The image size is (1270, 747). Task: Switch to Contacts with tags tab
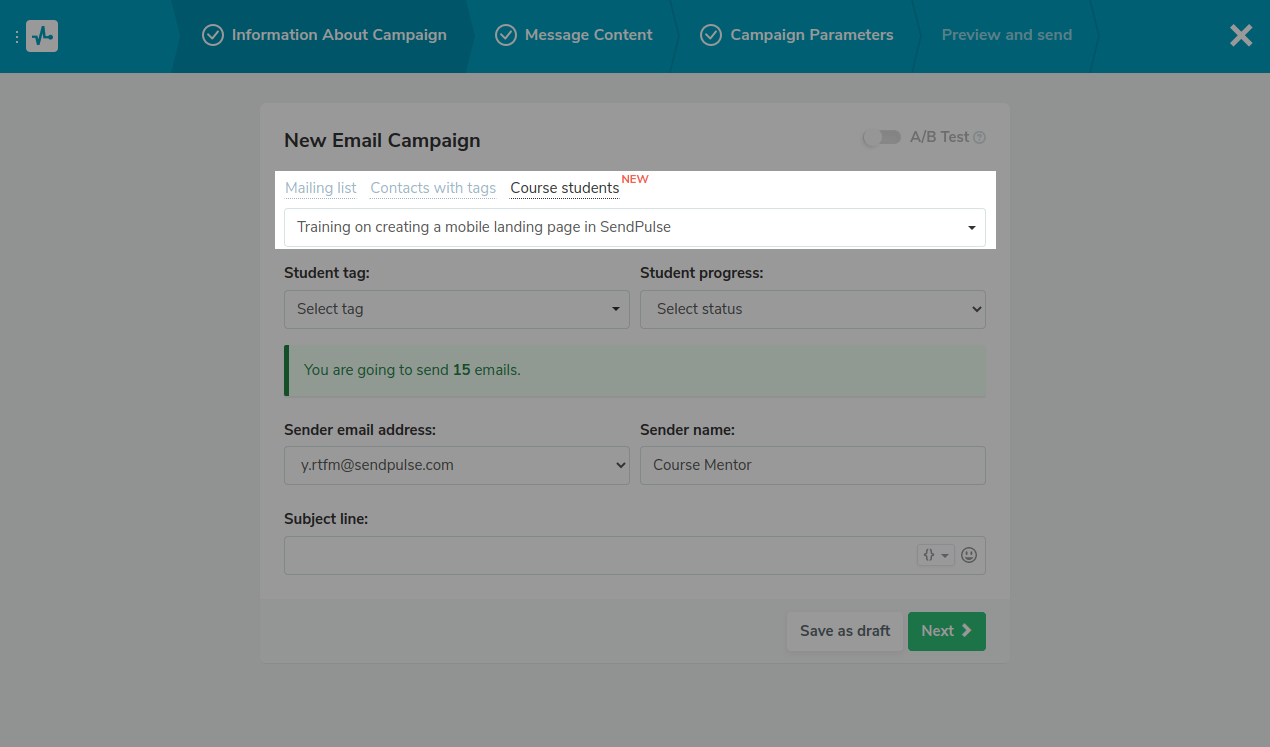[x=433, y=188]
